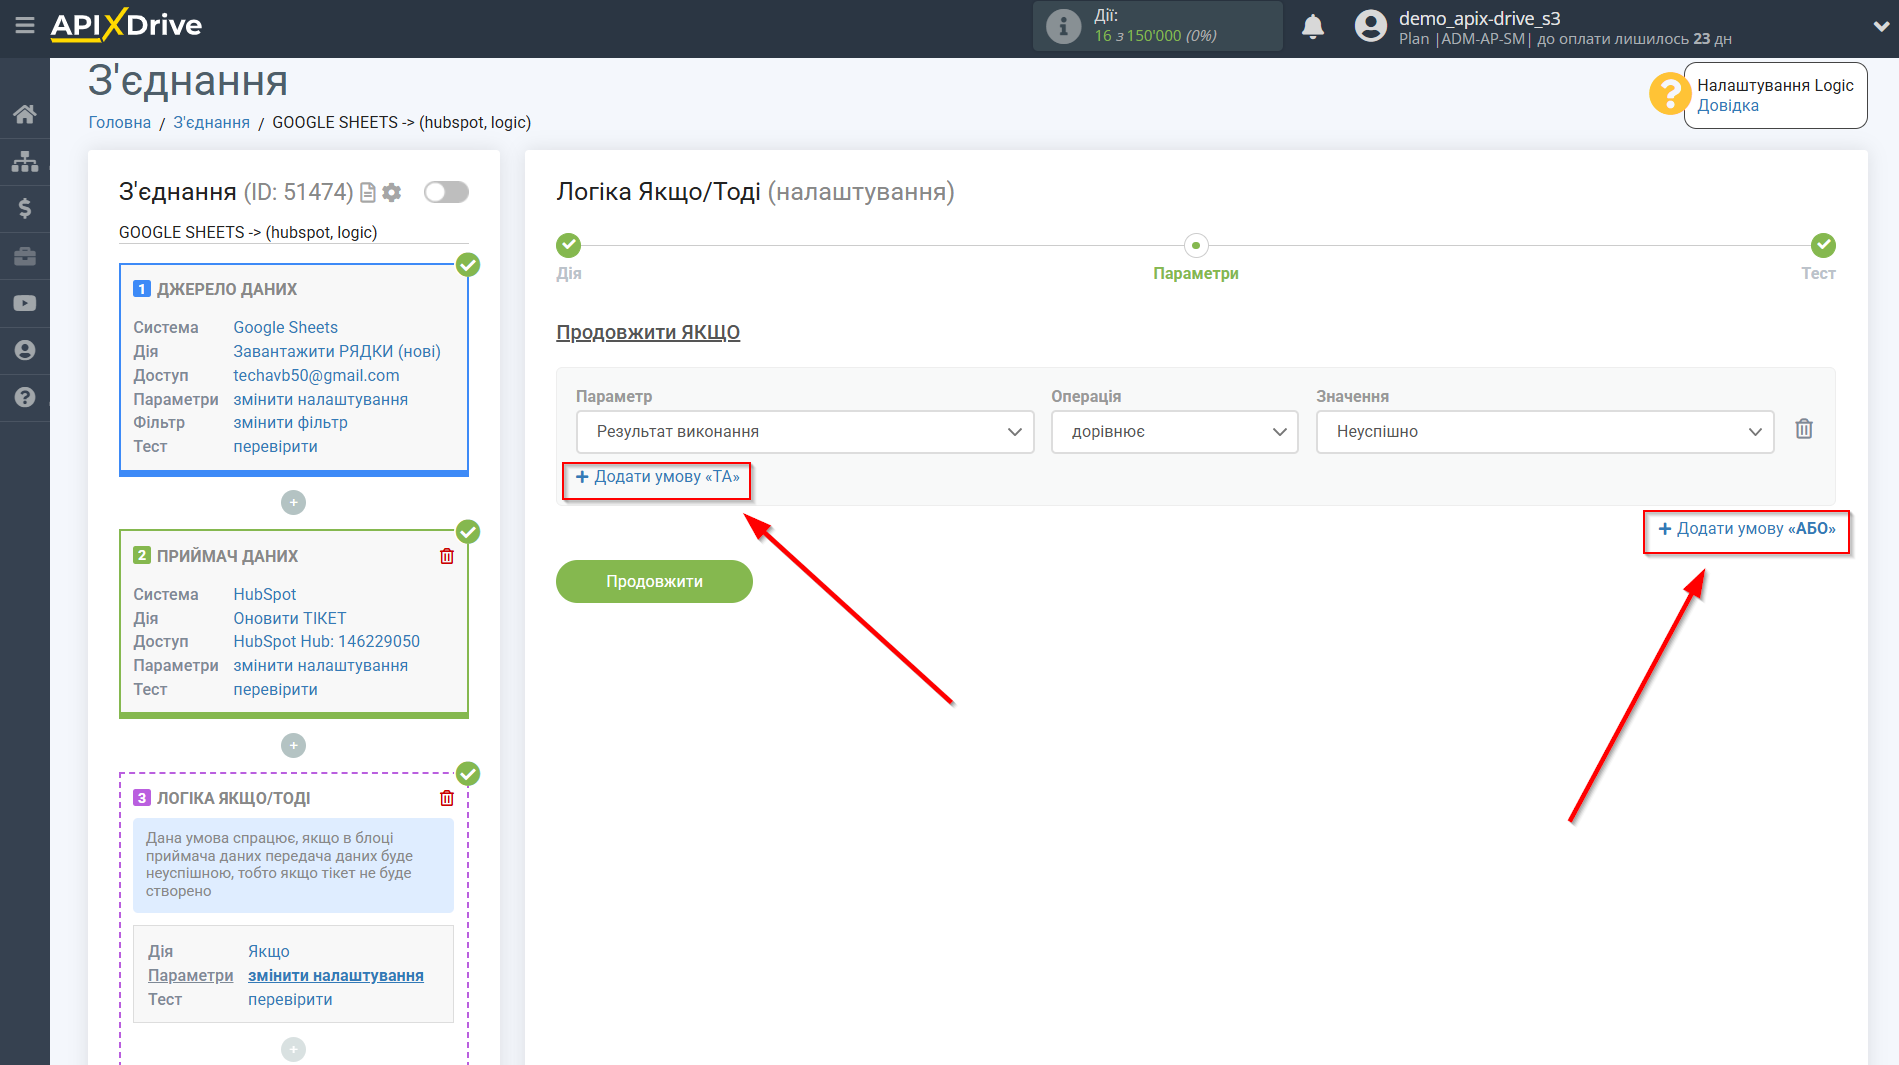Click Оновити ТІКЕТ action link
Viewport: 1899px width, 1065px height.
(x=290, y=618)
